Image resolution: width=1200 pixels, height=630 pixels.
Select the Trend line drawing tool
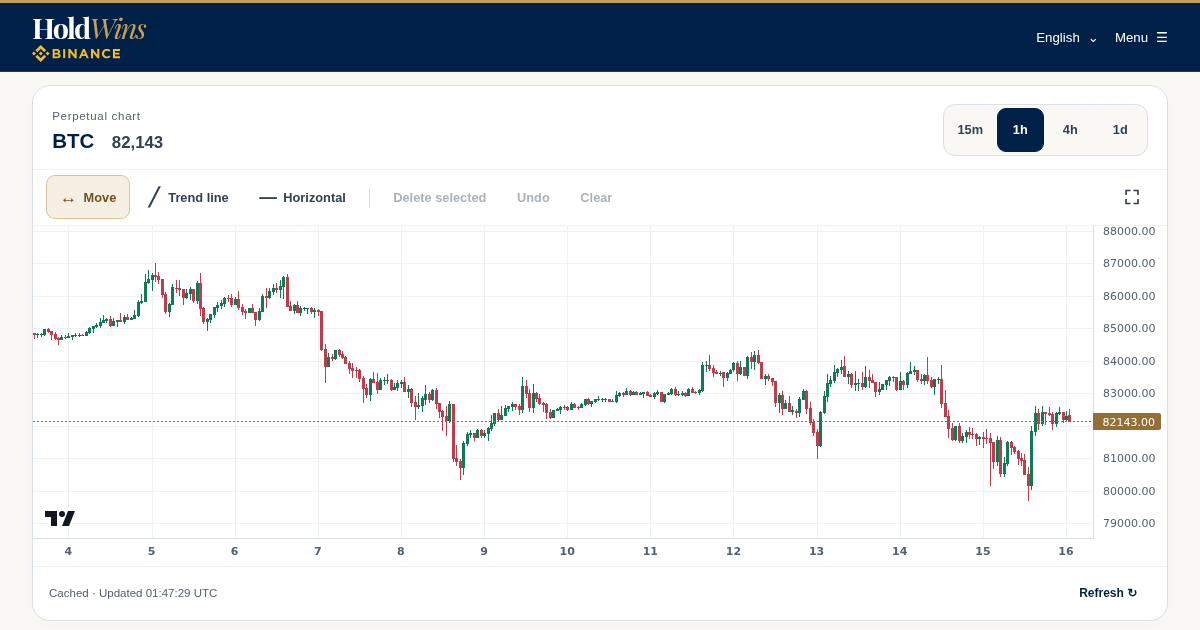tap(188, 197)
